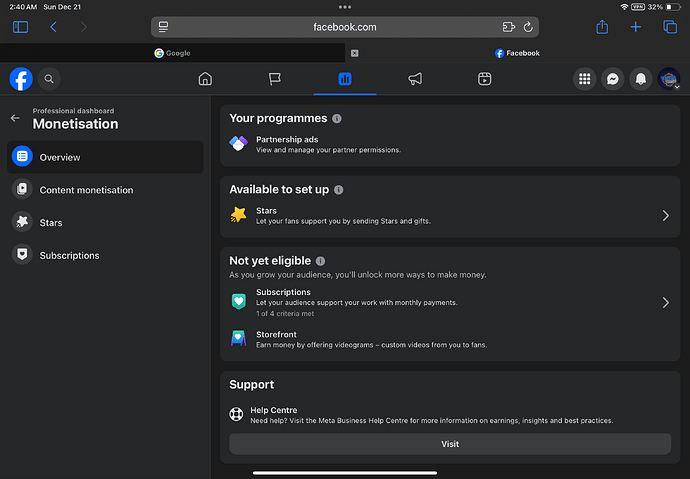Select Subscriptions in the sidebar
This screenshot has height=479, width=690.
69,255
